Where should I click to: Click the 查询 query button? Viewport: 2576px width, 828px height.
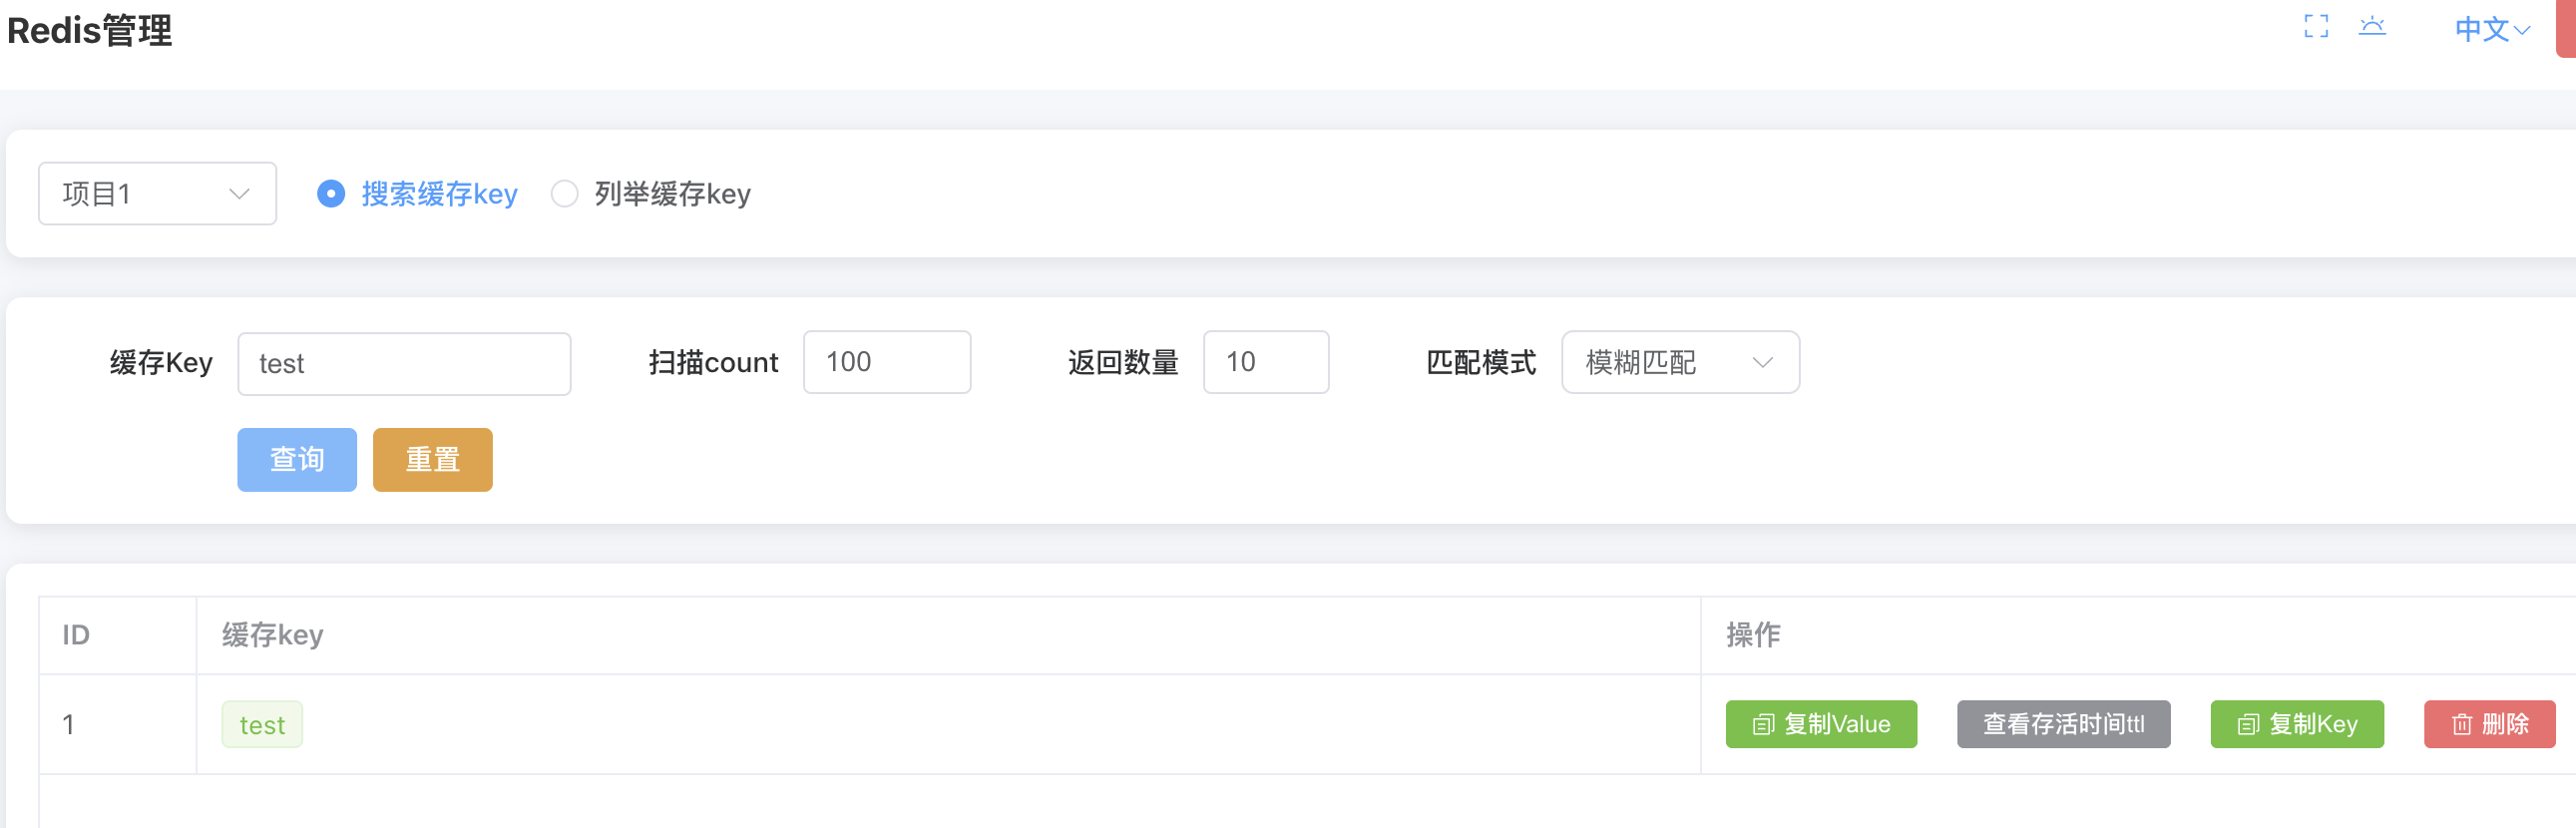[x=296, y=459]
